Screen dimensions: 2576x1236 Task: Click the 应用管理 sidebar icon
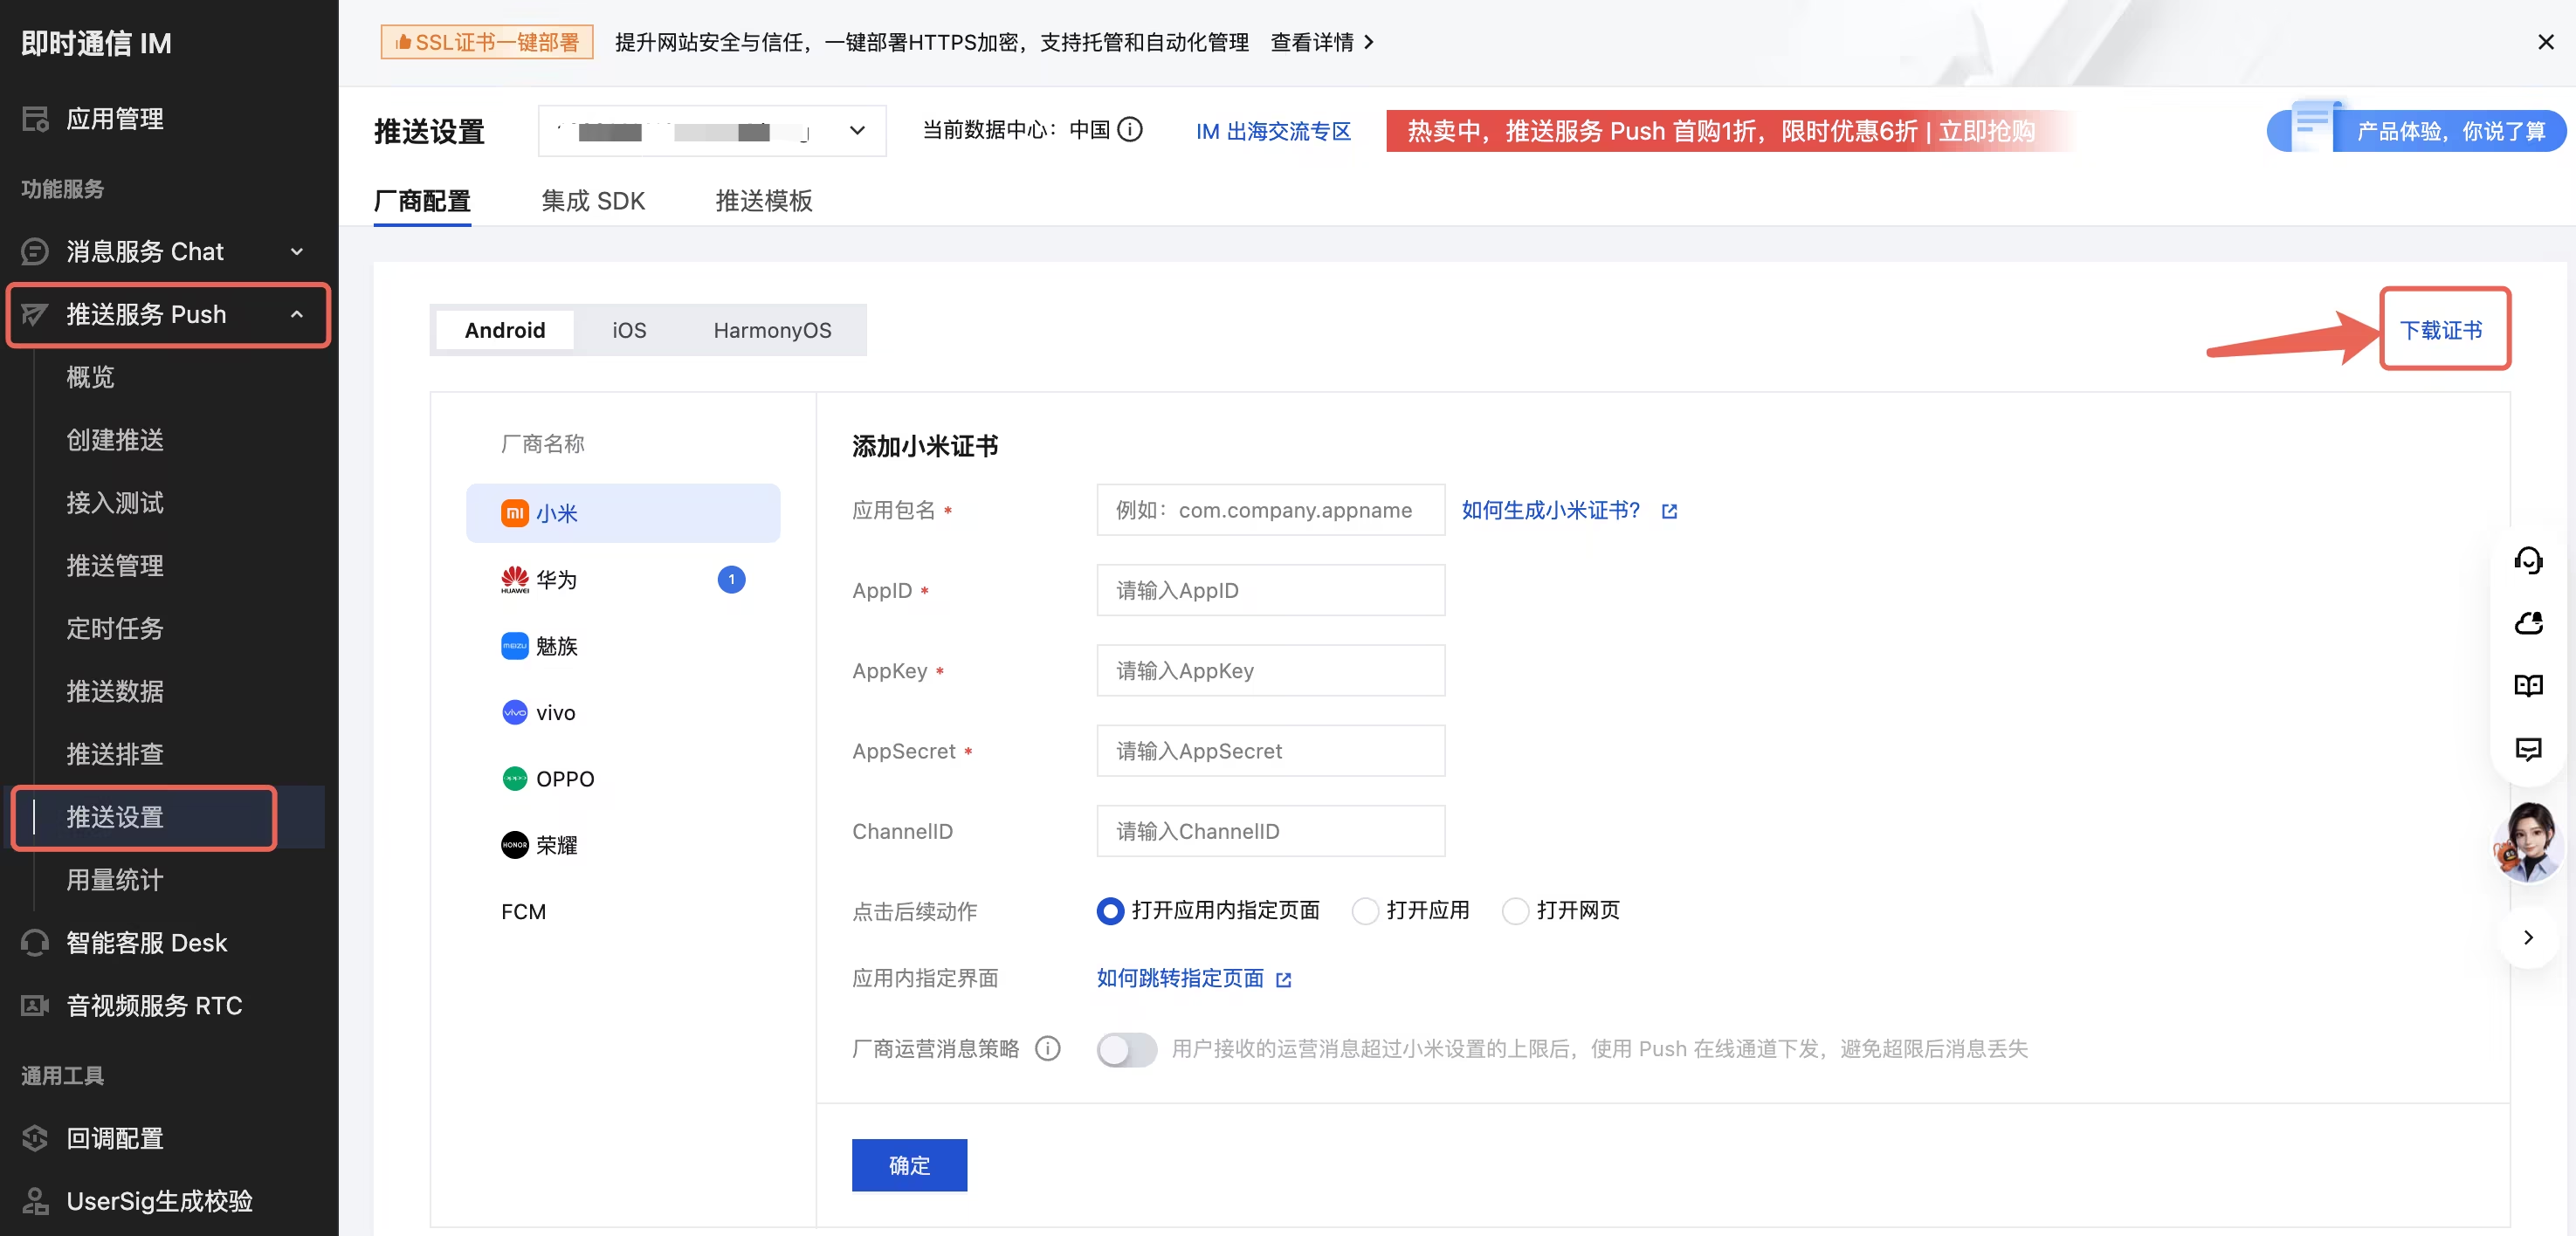[35, 119]
